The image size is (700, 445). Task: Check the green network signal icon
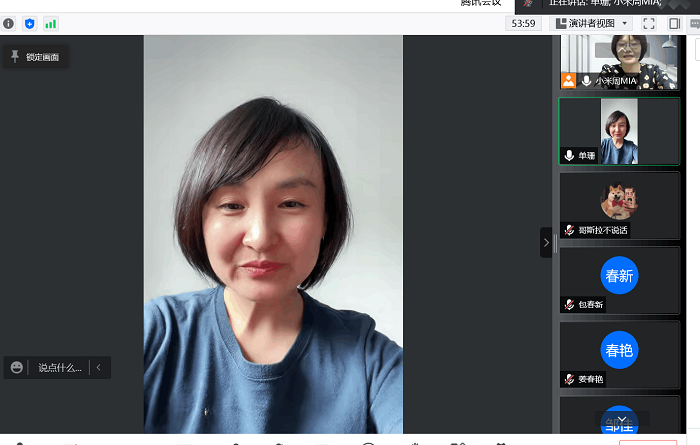pos(50,23)
